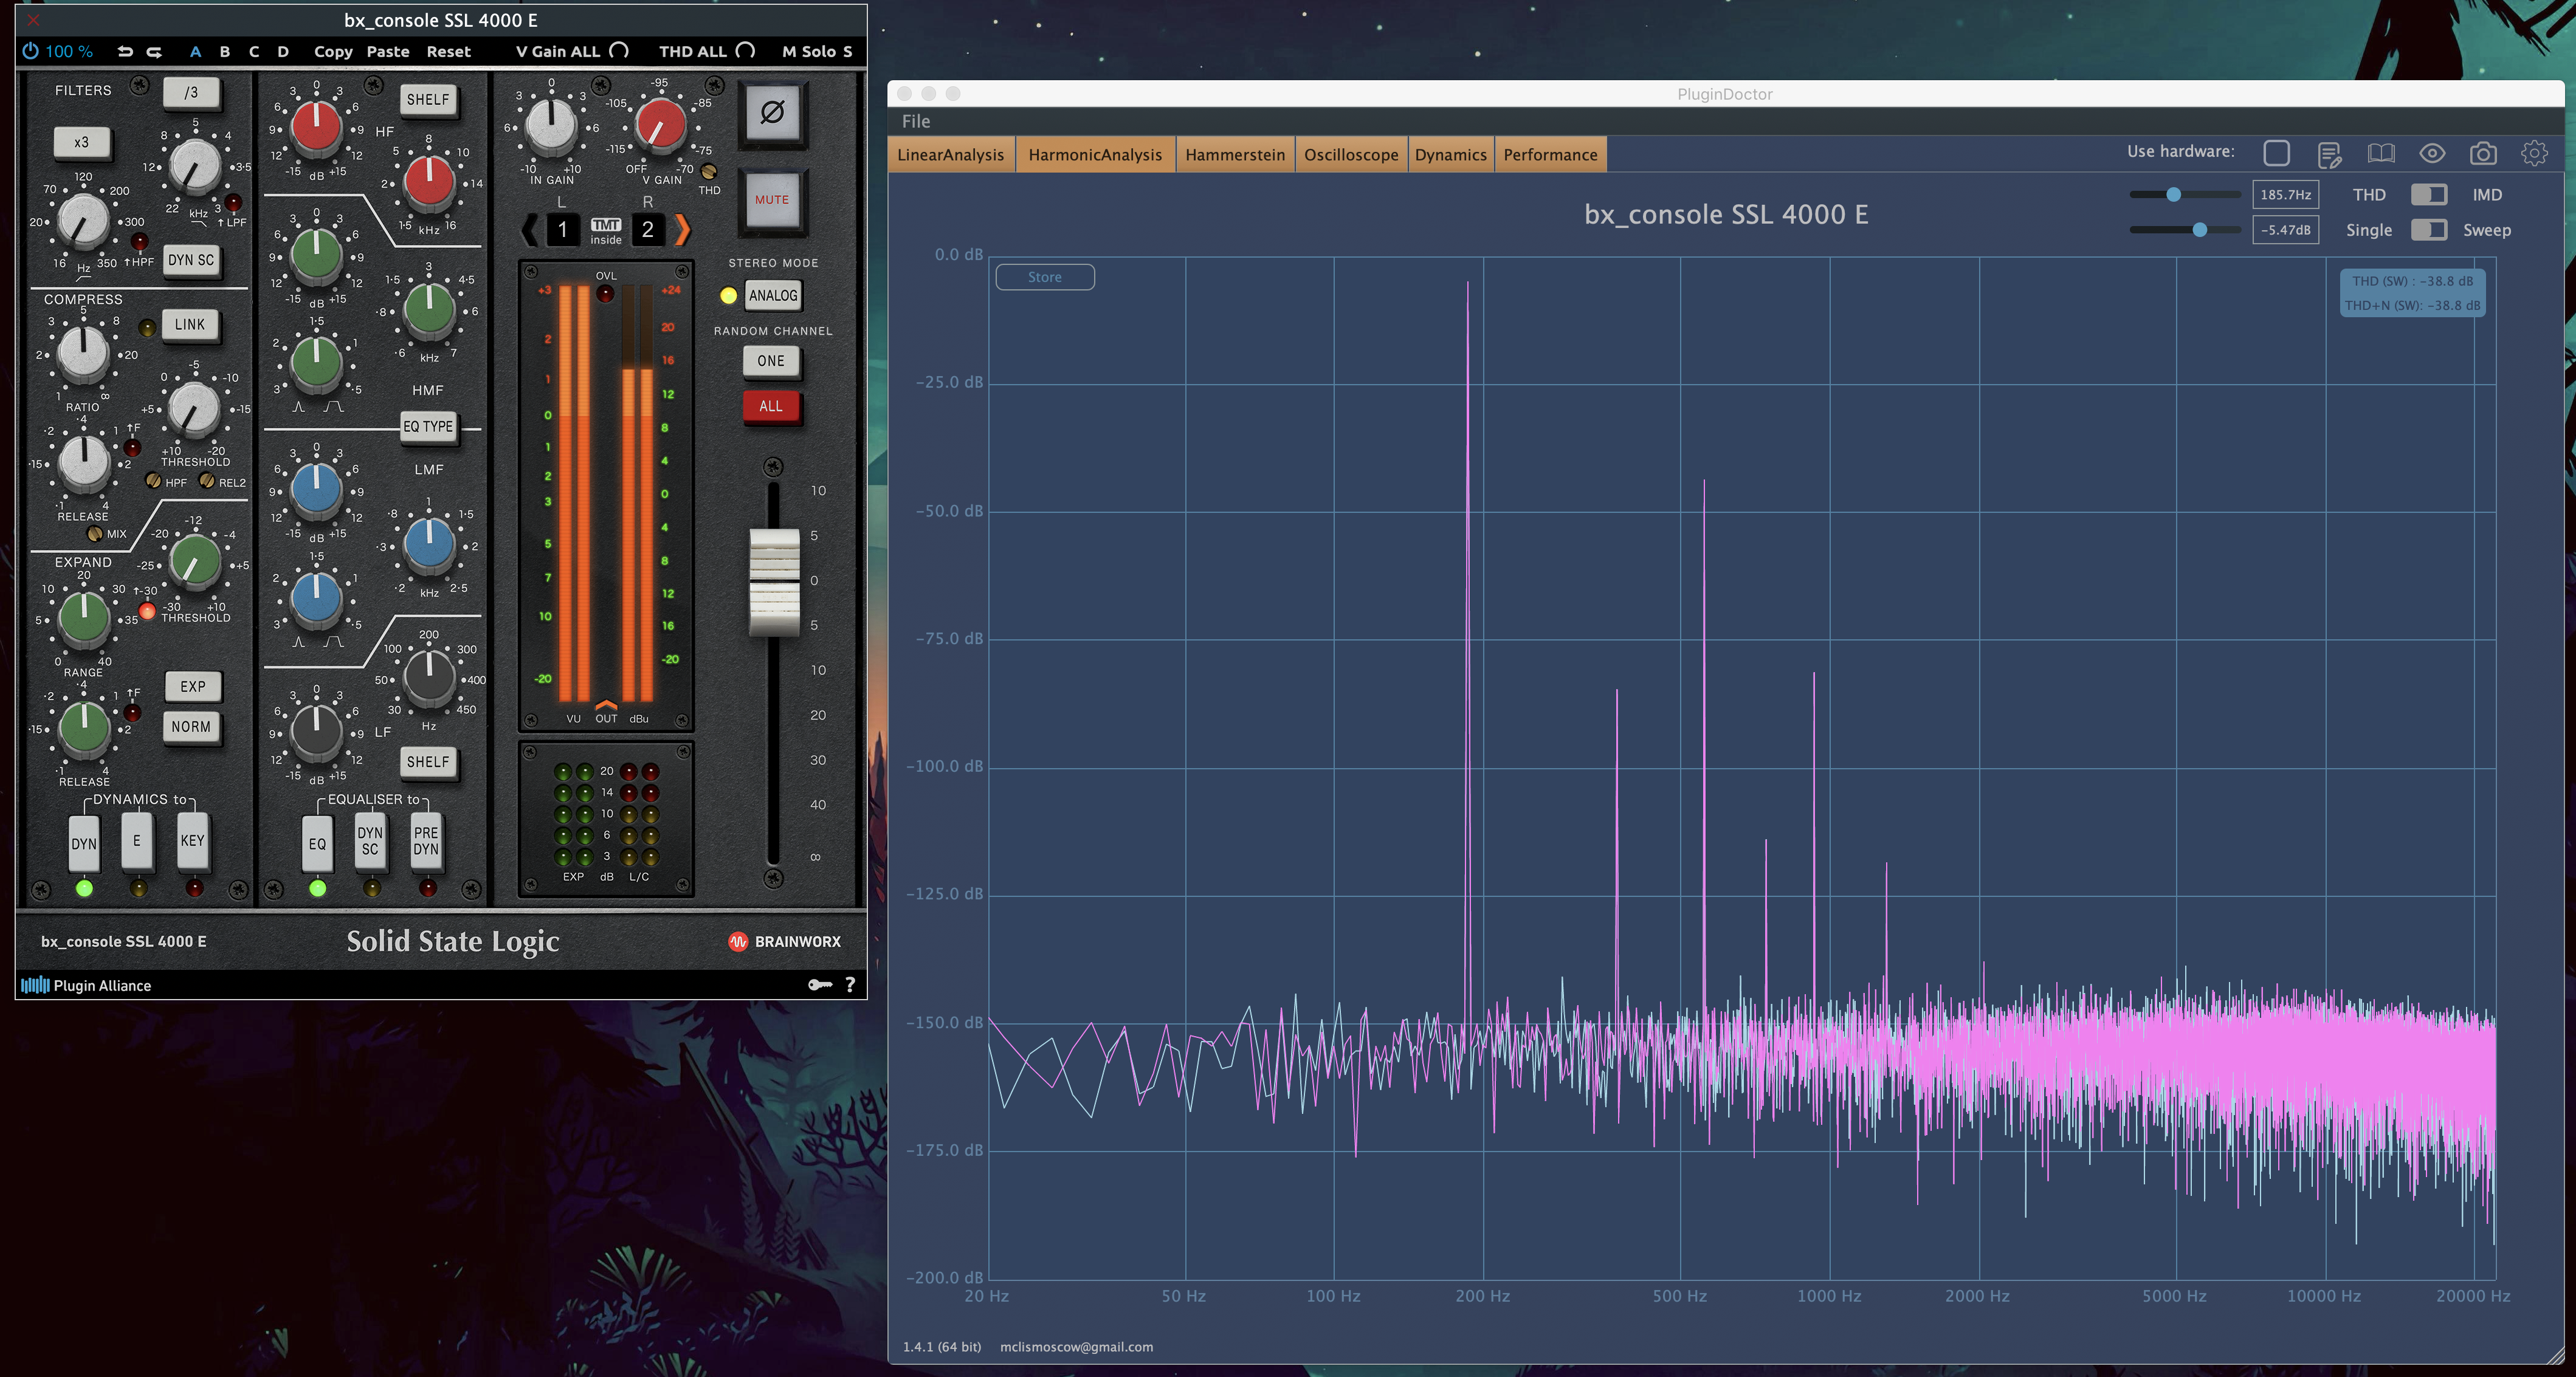Click the THD ALL knob icon

(x=745, y=51)
